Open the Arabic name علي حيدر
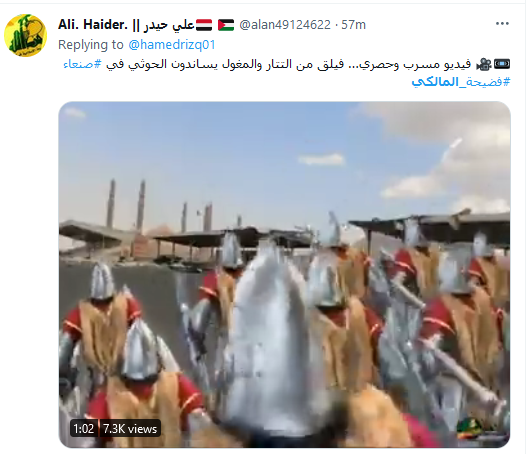The height and width of the screenshot is (454, 527). 169,25
